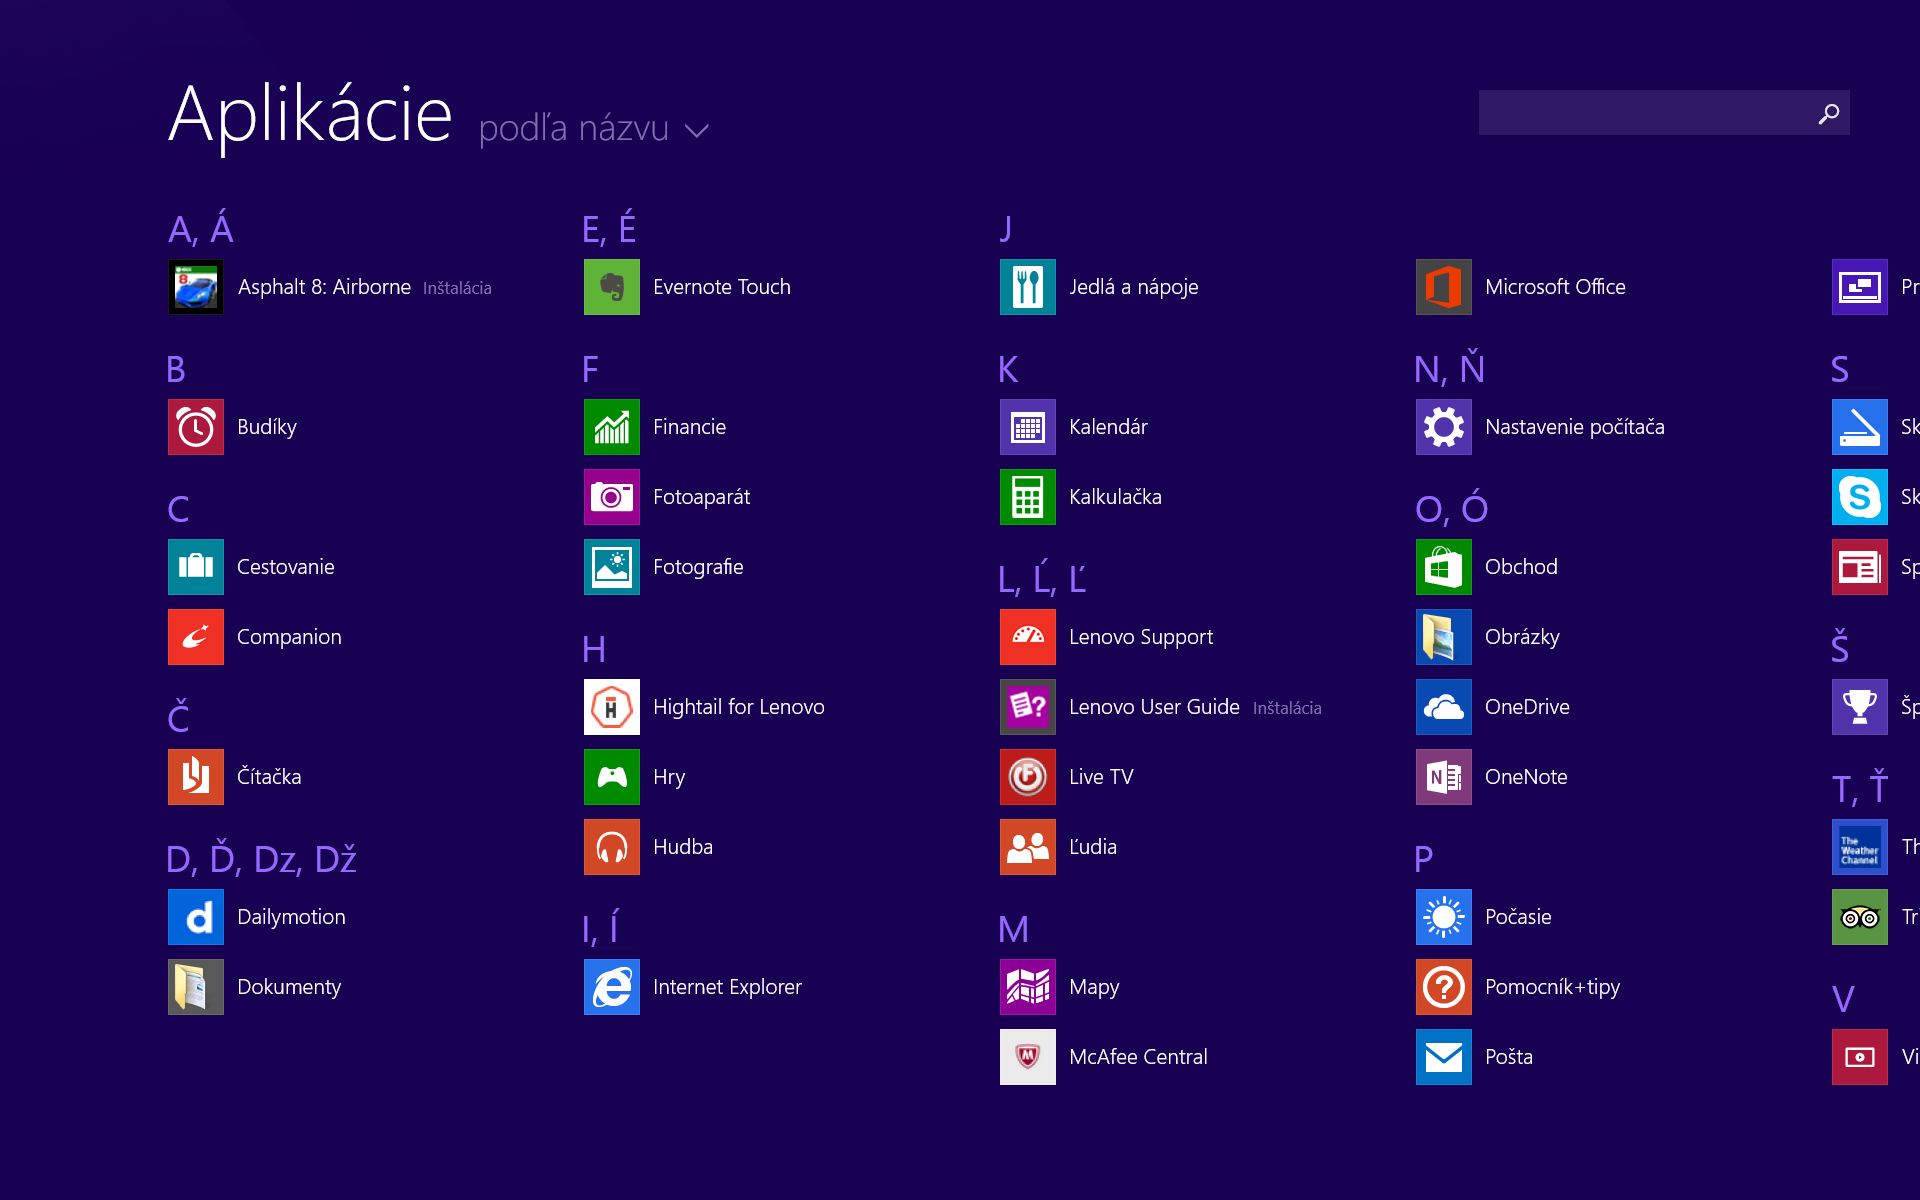Launch Hightail for Lenovo icon
The height and width of the screenshot is (1200, 1920).
[x=611, y=707]
